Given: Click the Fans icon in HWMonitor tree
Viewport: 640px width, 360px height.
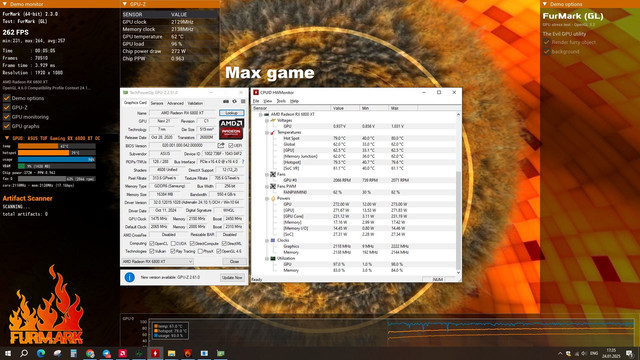Looking at the screenshot, I should click(273, 174).
